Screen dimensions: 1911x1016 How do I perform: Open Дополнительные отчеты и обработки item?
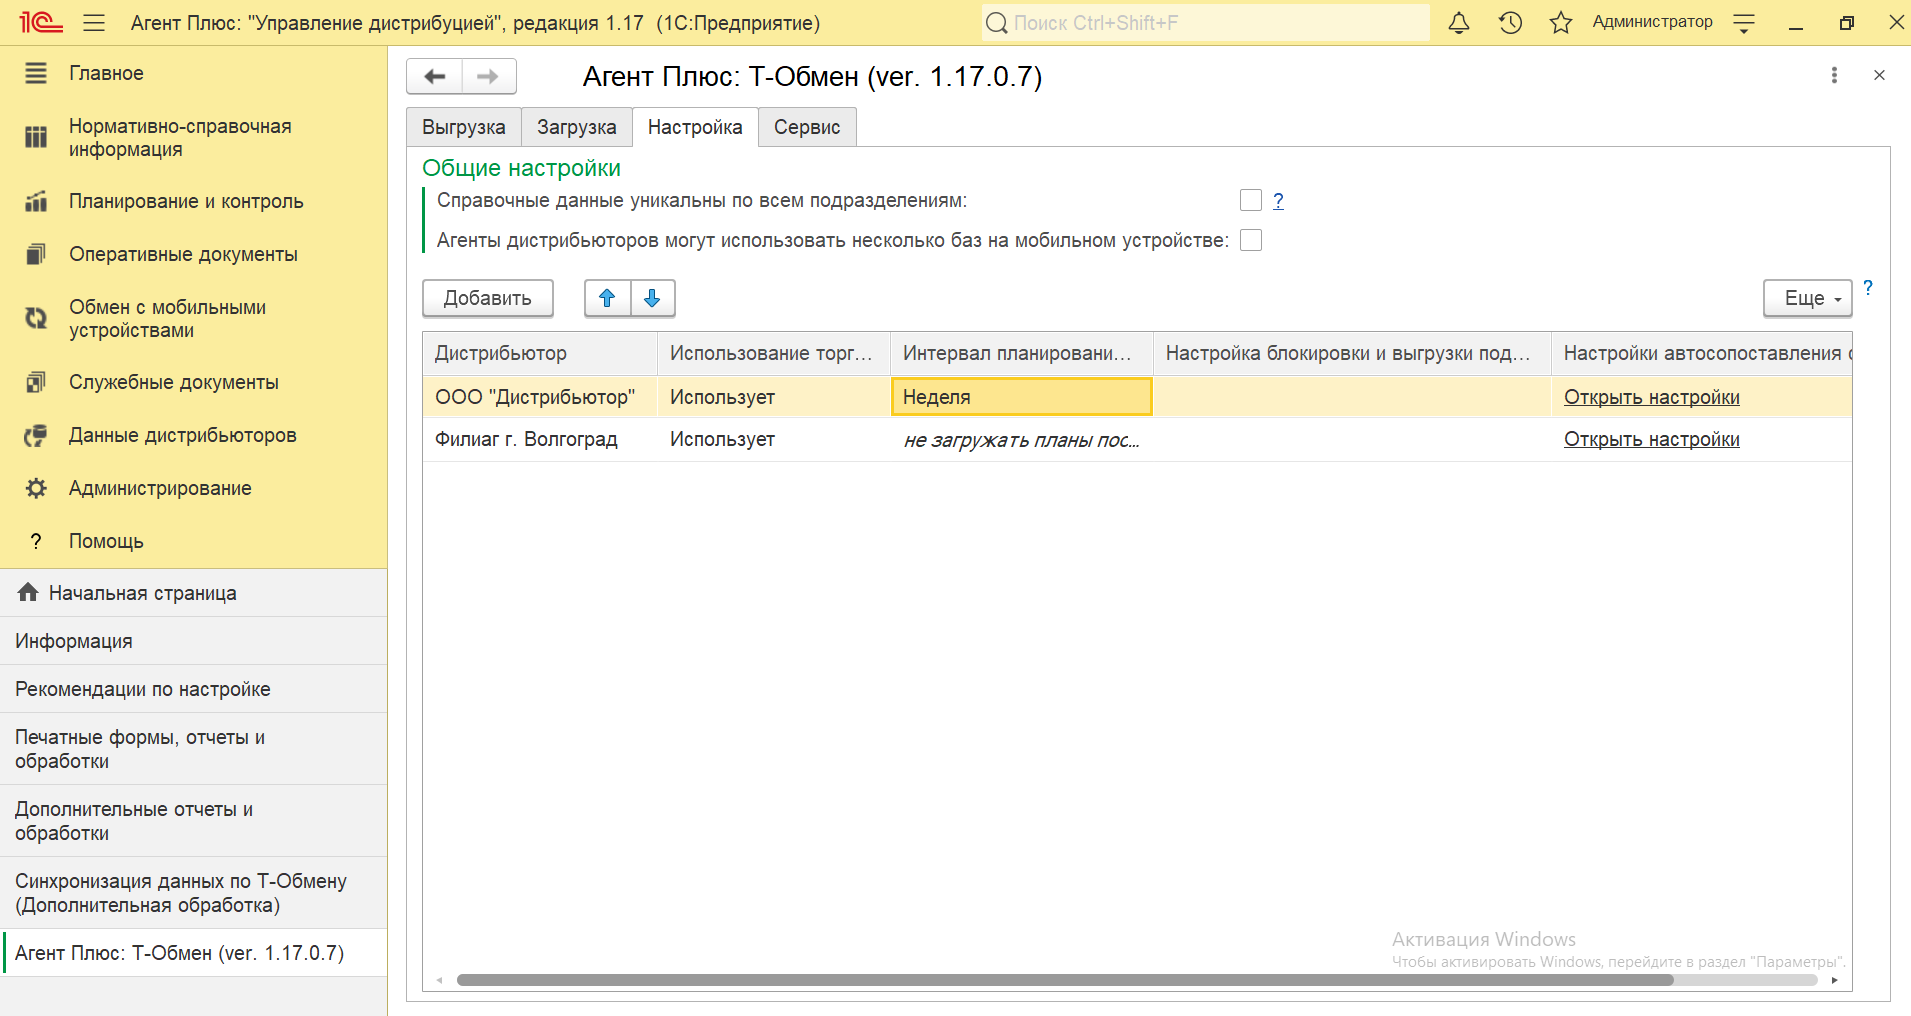(x=194, y=821)
